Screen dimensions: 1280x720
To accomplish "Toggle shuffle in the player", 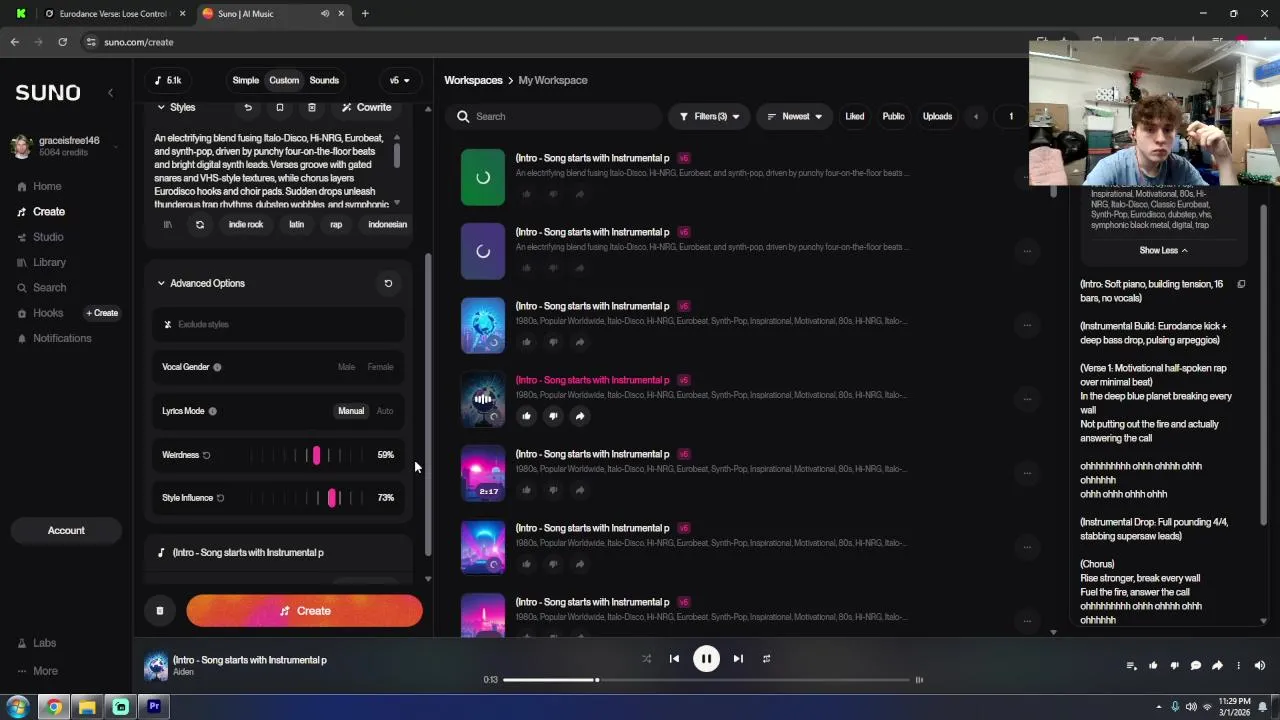I will click(646, 659).
